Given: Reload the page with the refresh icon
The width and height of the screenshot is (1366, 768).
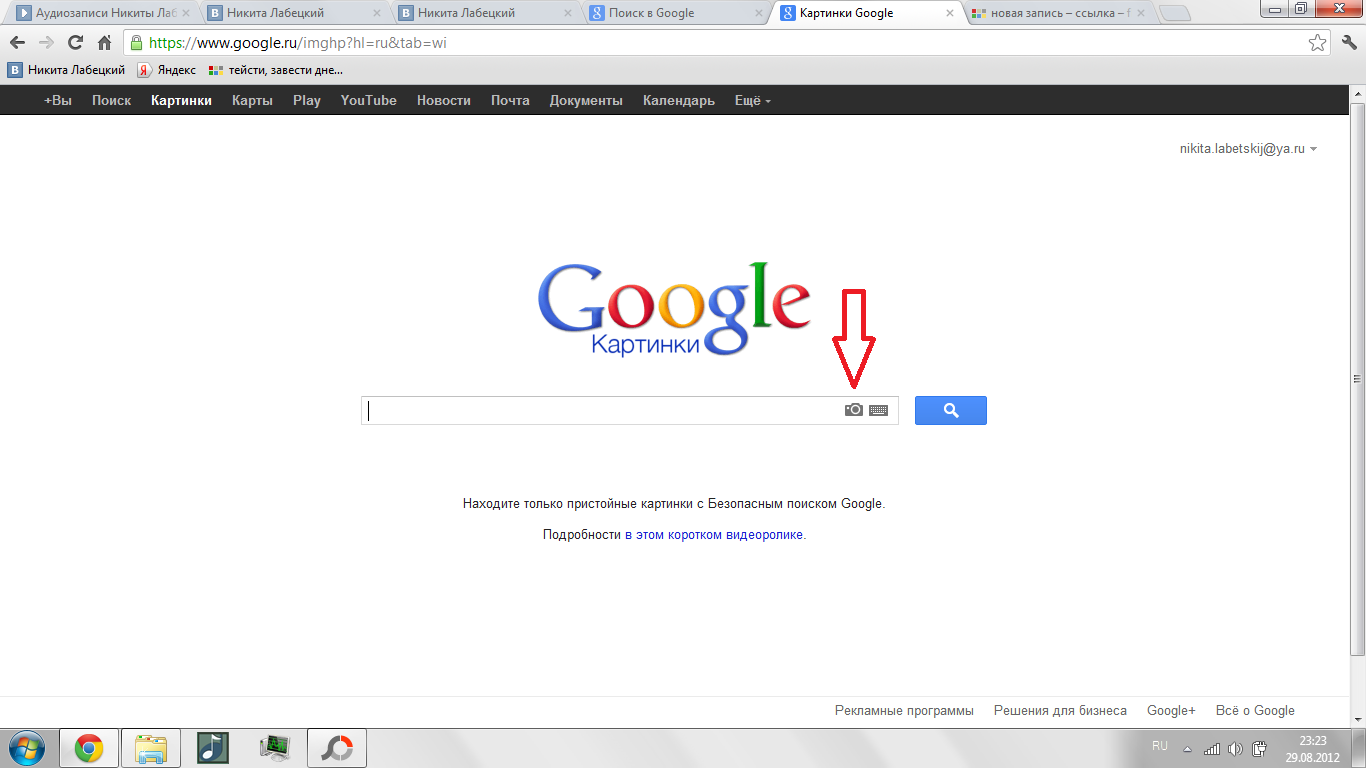Looking at the screenshot, I should pyautogui.click(x=75, y=43).
